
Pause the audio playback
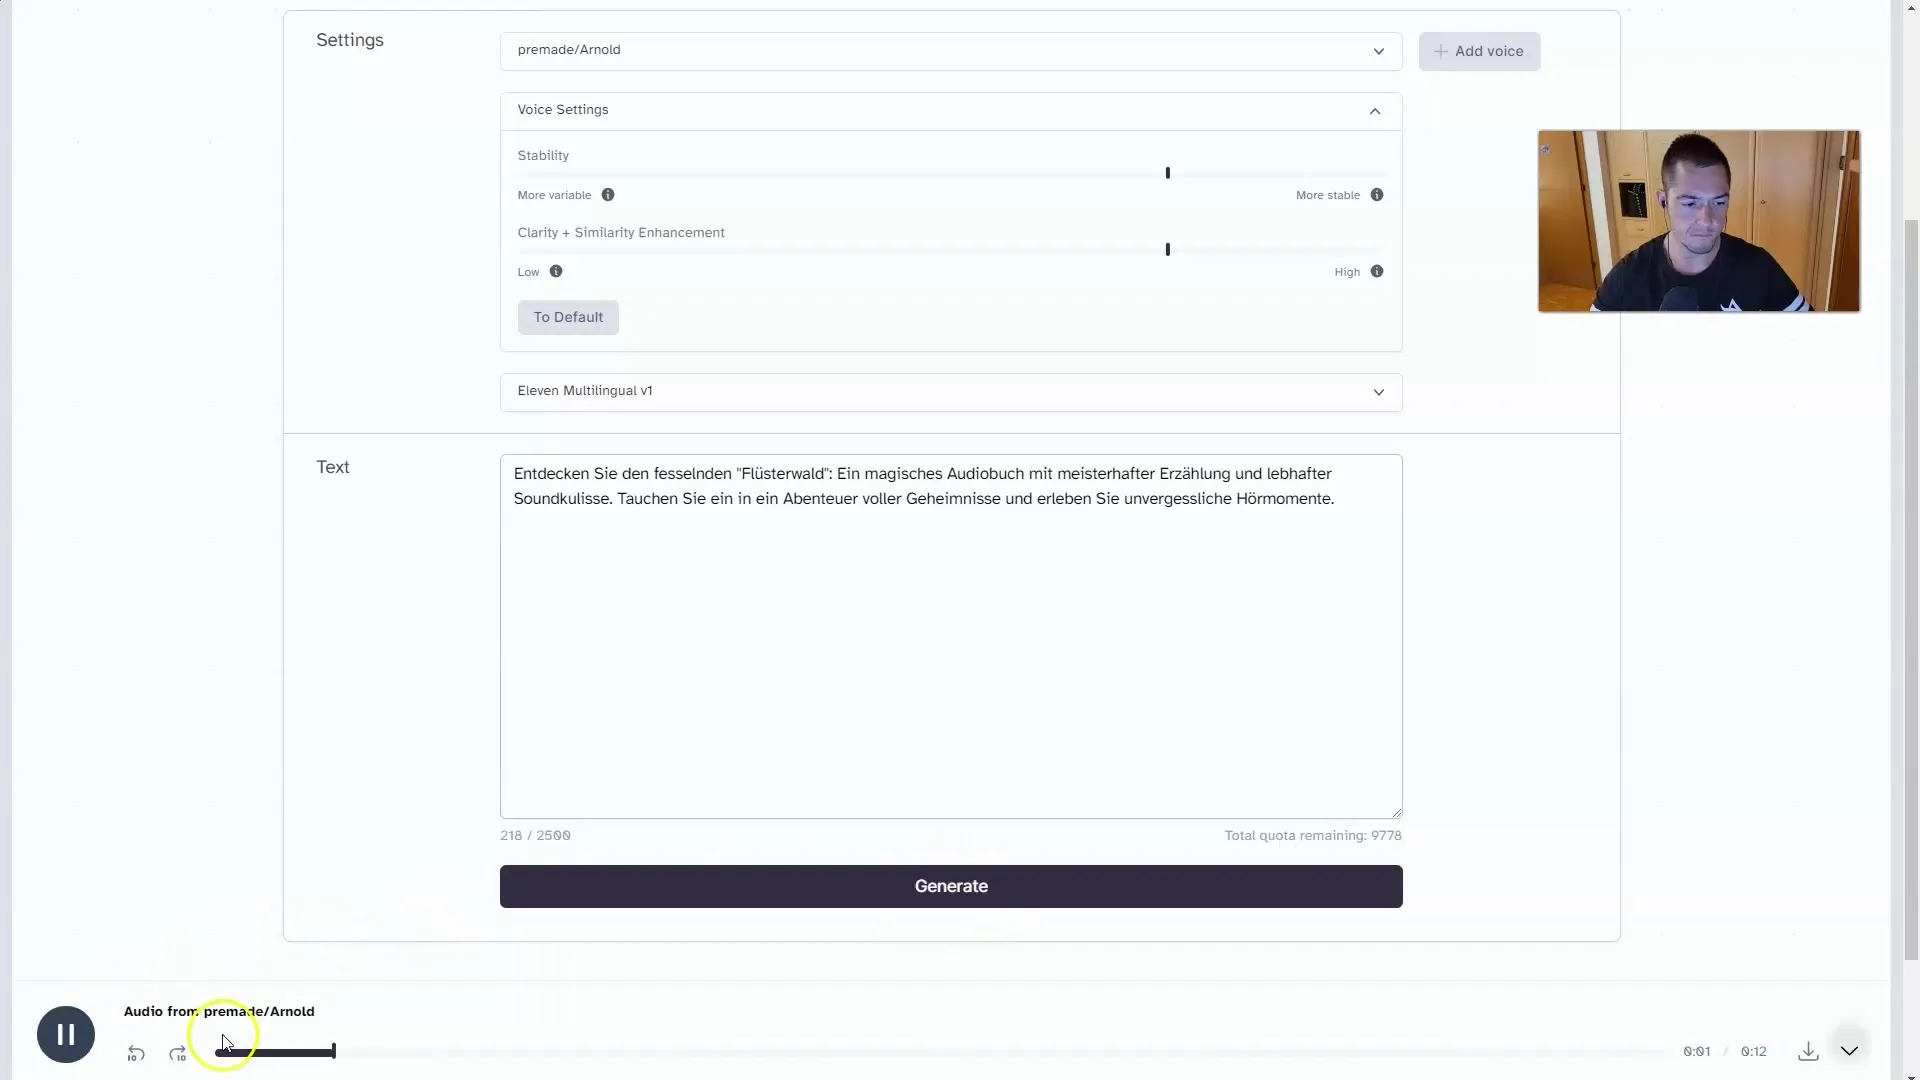point(66,1034)
